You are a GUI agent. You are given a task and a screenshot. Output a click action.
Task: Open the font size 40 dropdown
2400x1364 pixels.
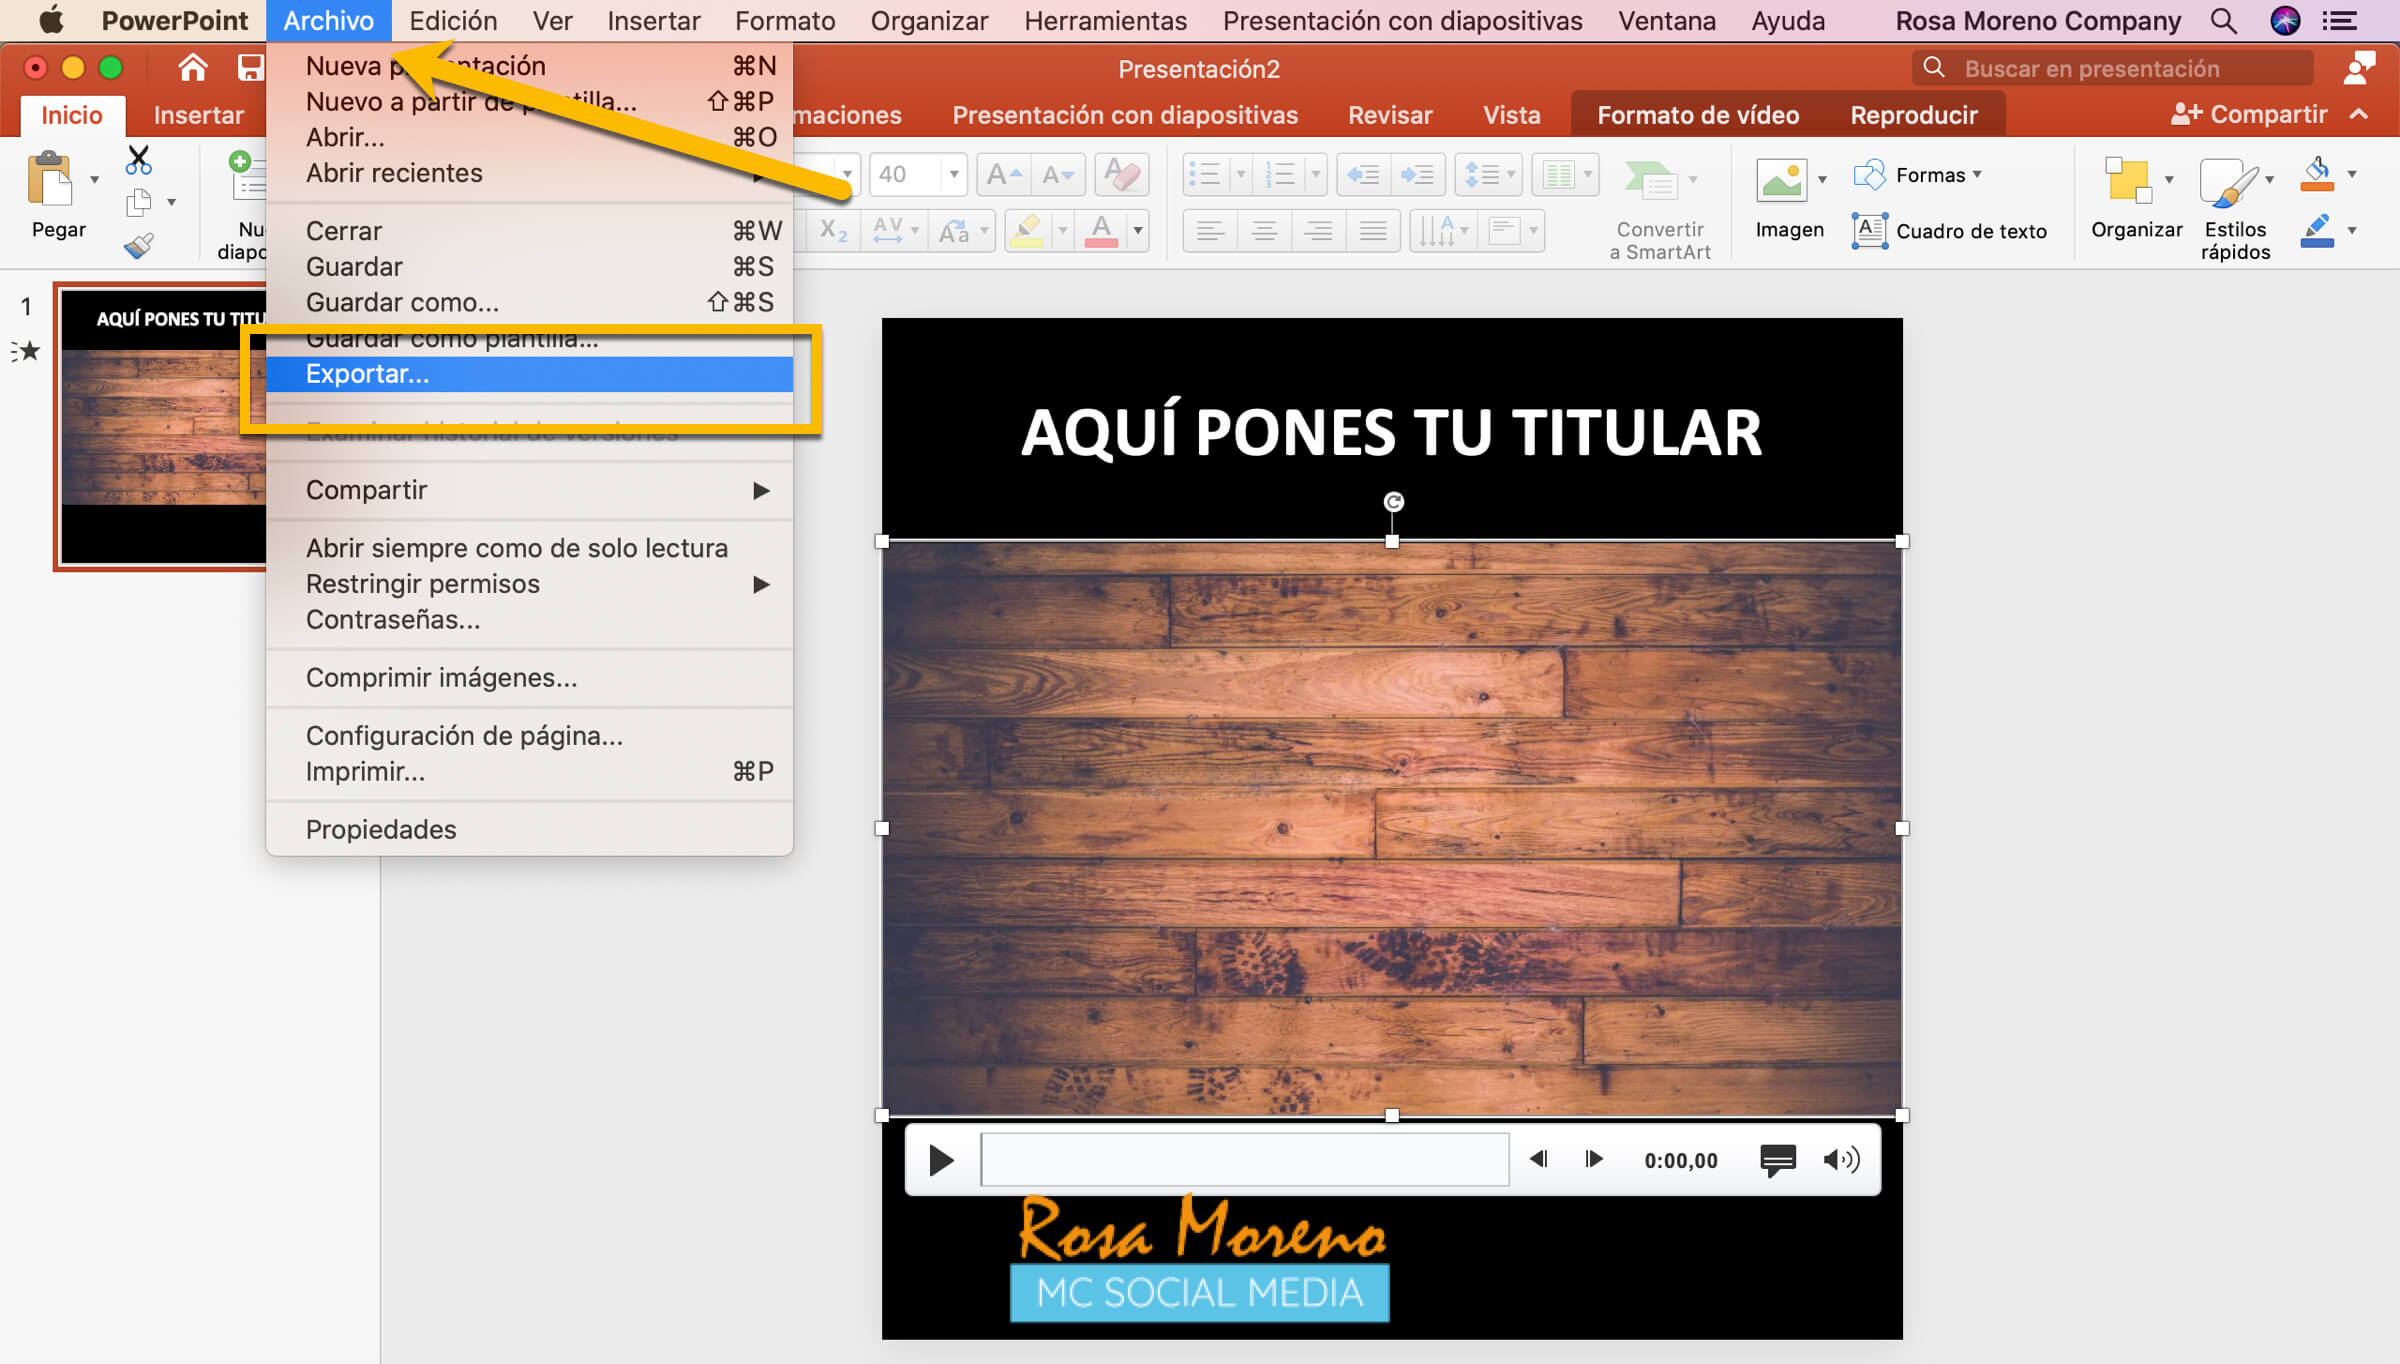coord(954,175)
